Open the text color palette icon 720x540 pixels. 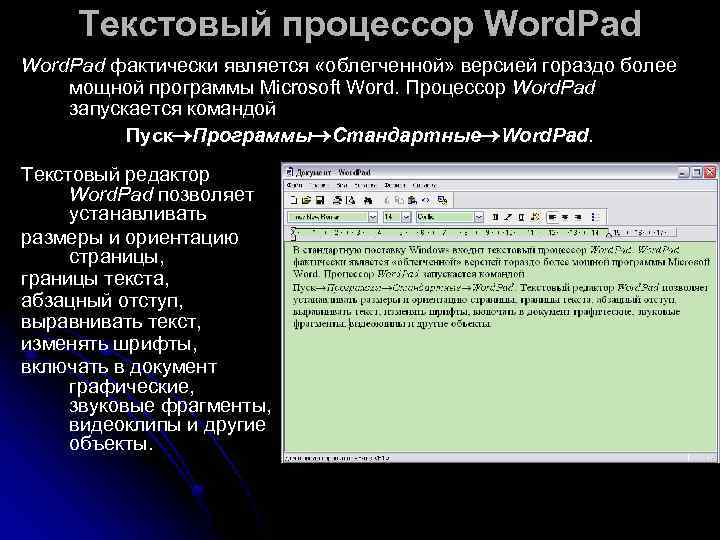pyautogui.click(x=535, y=217)
